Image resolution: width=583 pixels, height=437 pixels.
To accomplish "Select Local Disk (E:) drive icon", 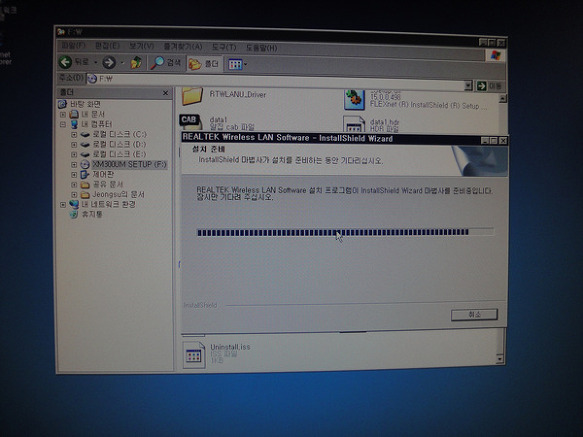I will [x=85, y=154].
